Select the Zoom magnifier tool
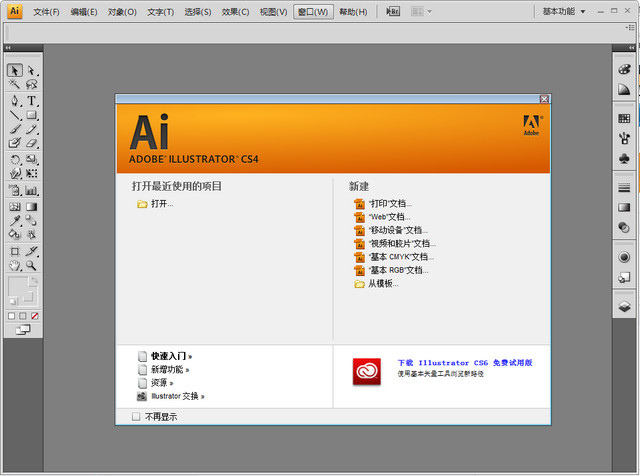This screenshot has width=640, height=476. coord(32,266)
